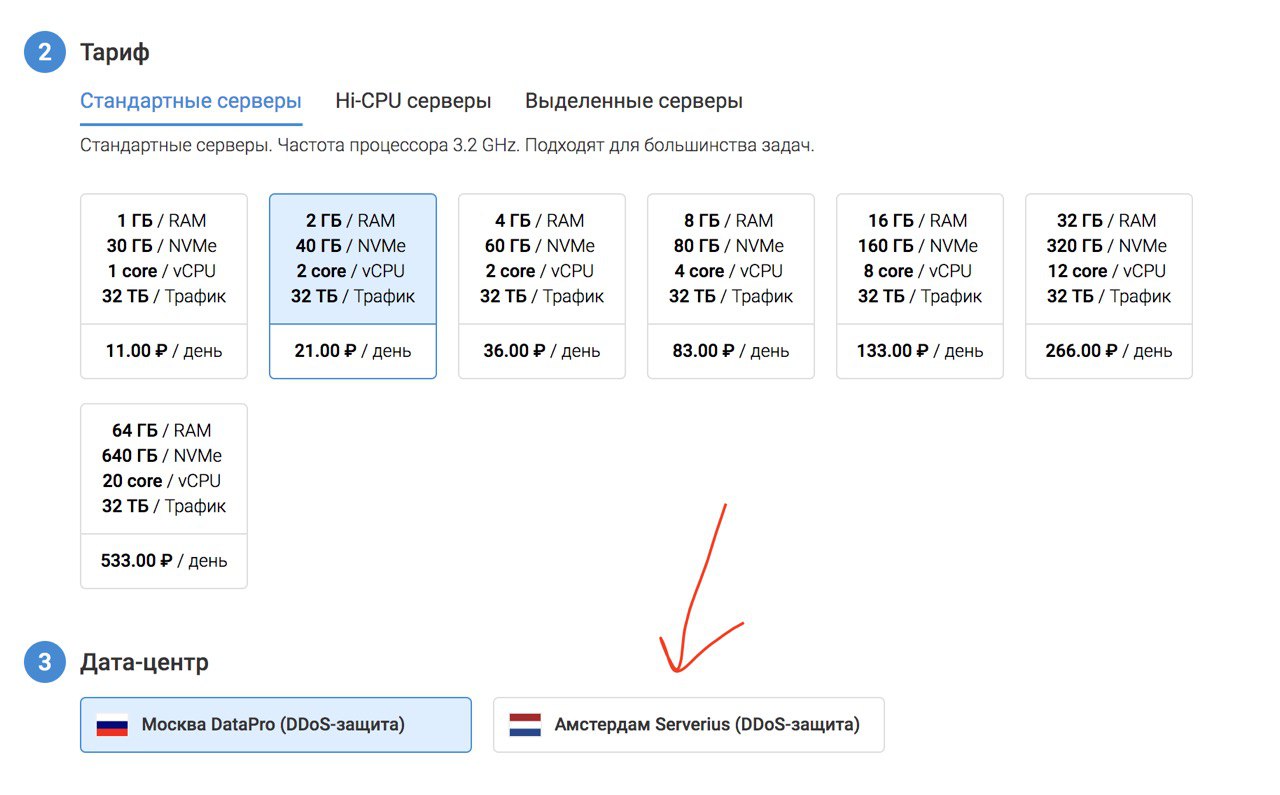The height and width of the screenshot is (795, 1280).
Task: Open the Стандартные серверы tab
Action: pos(191,101)
